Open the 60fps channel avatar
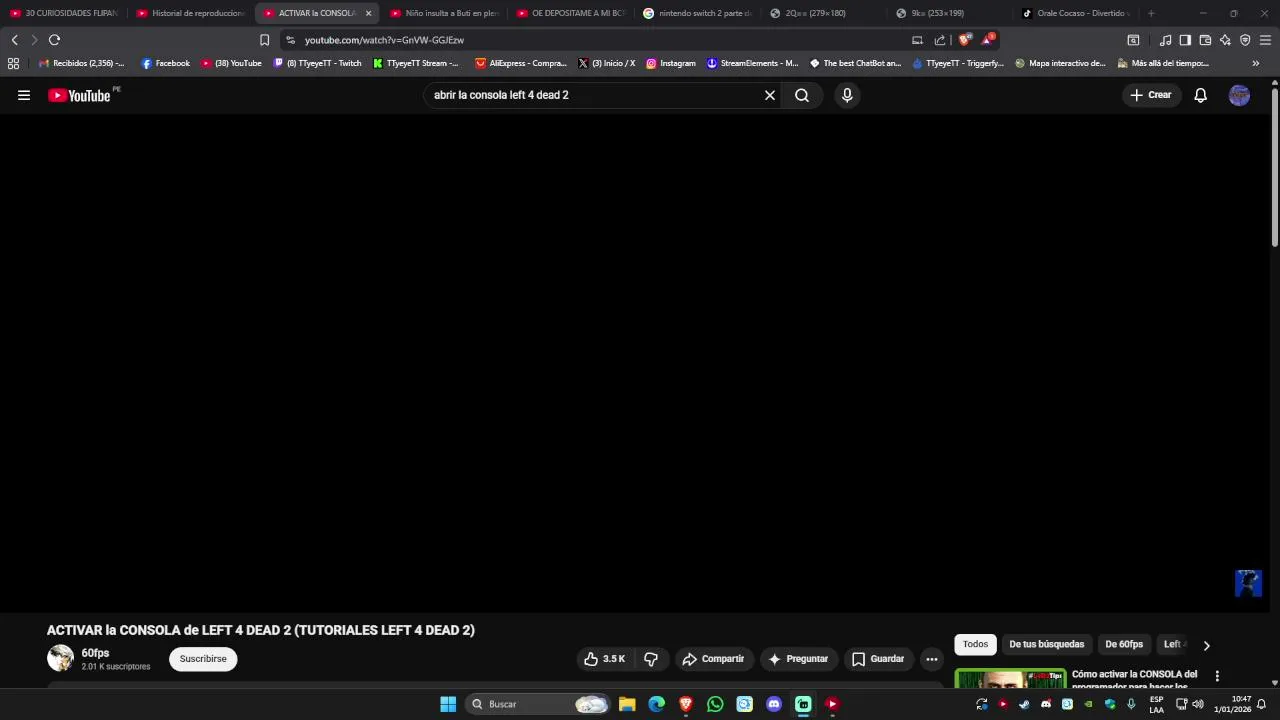This screenshot has width=1280, height=720. (61, 658)
